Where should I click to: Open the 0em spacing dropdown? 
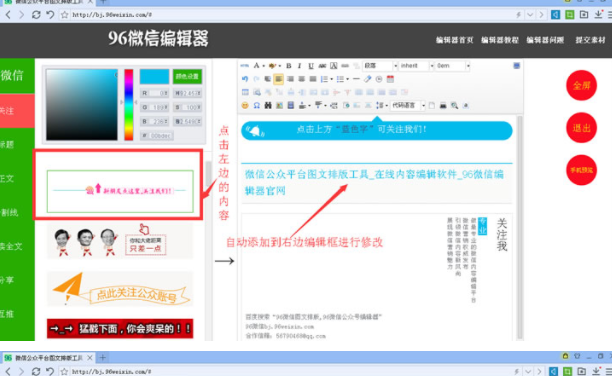452,66
